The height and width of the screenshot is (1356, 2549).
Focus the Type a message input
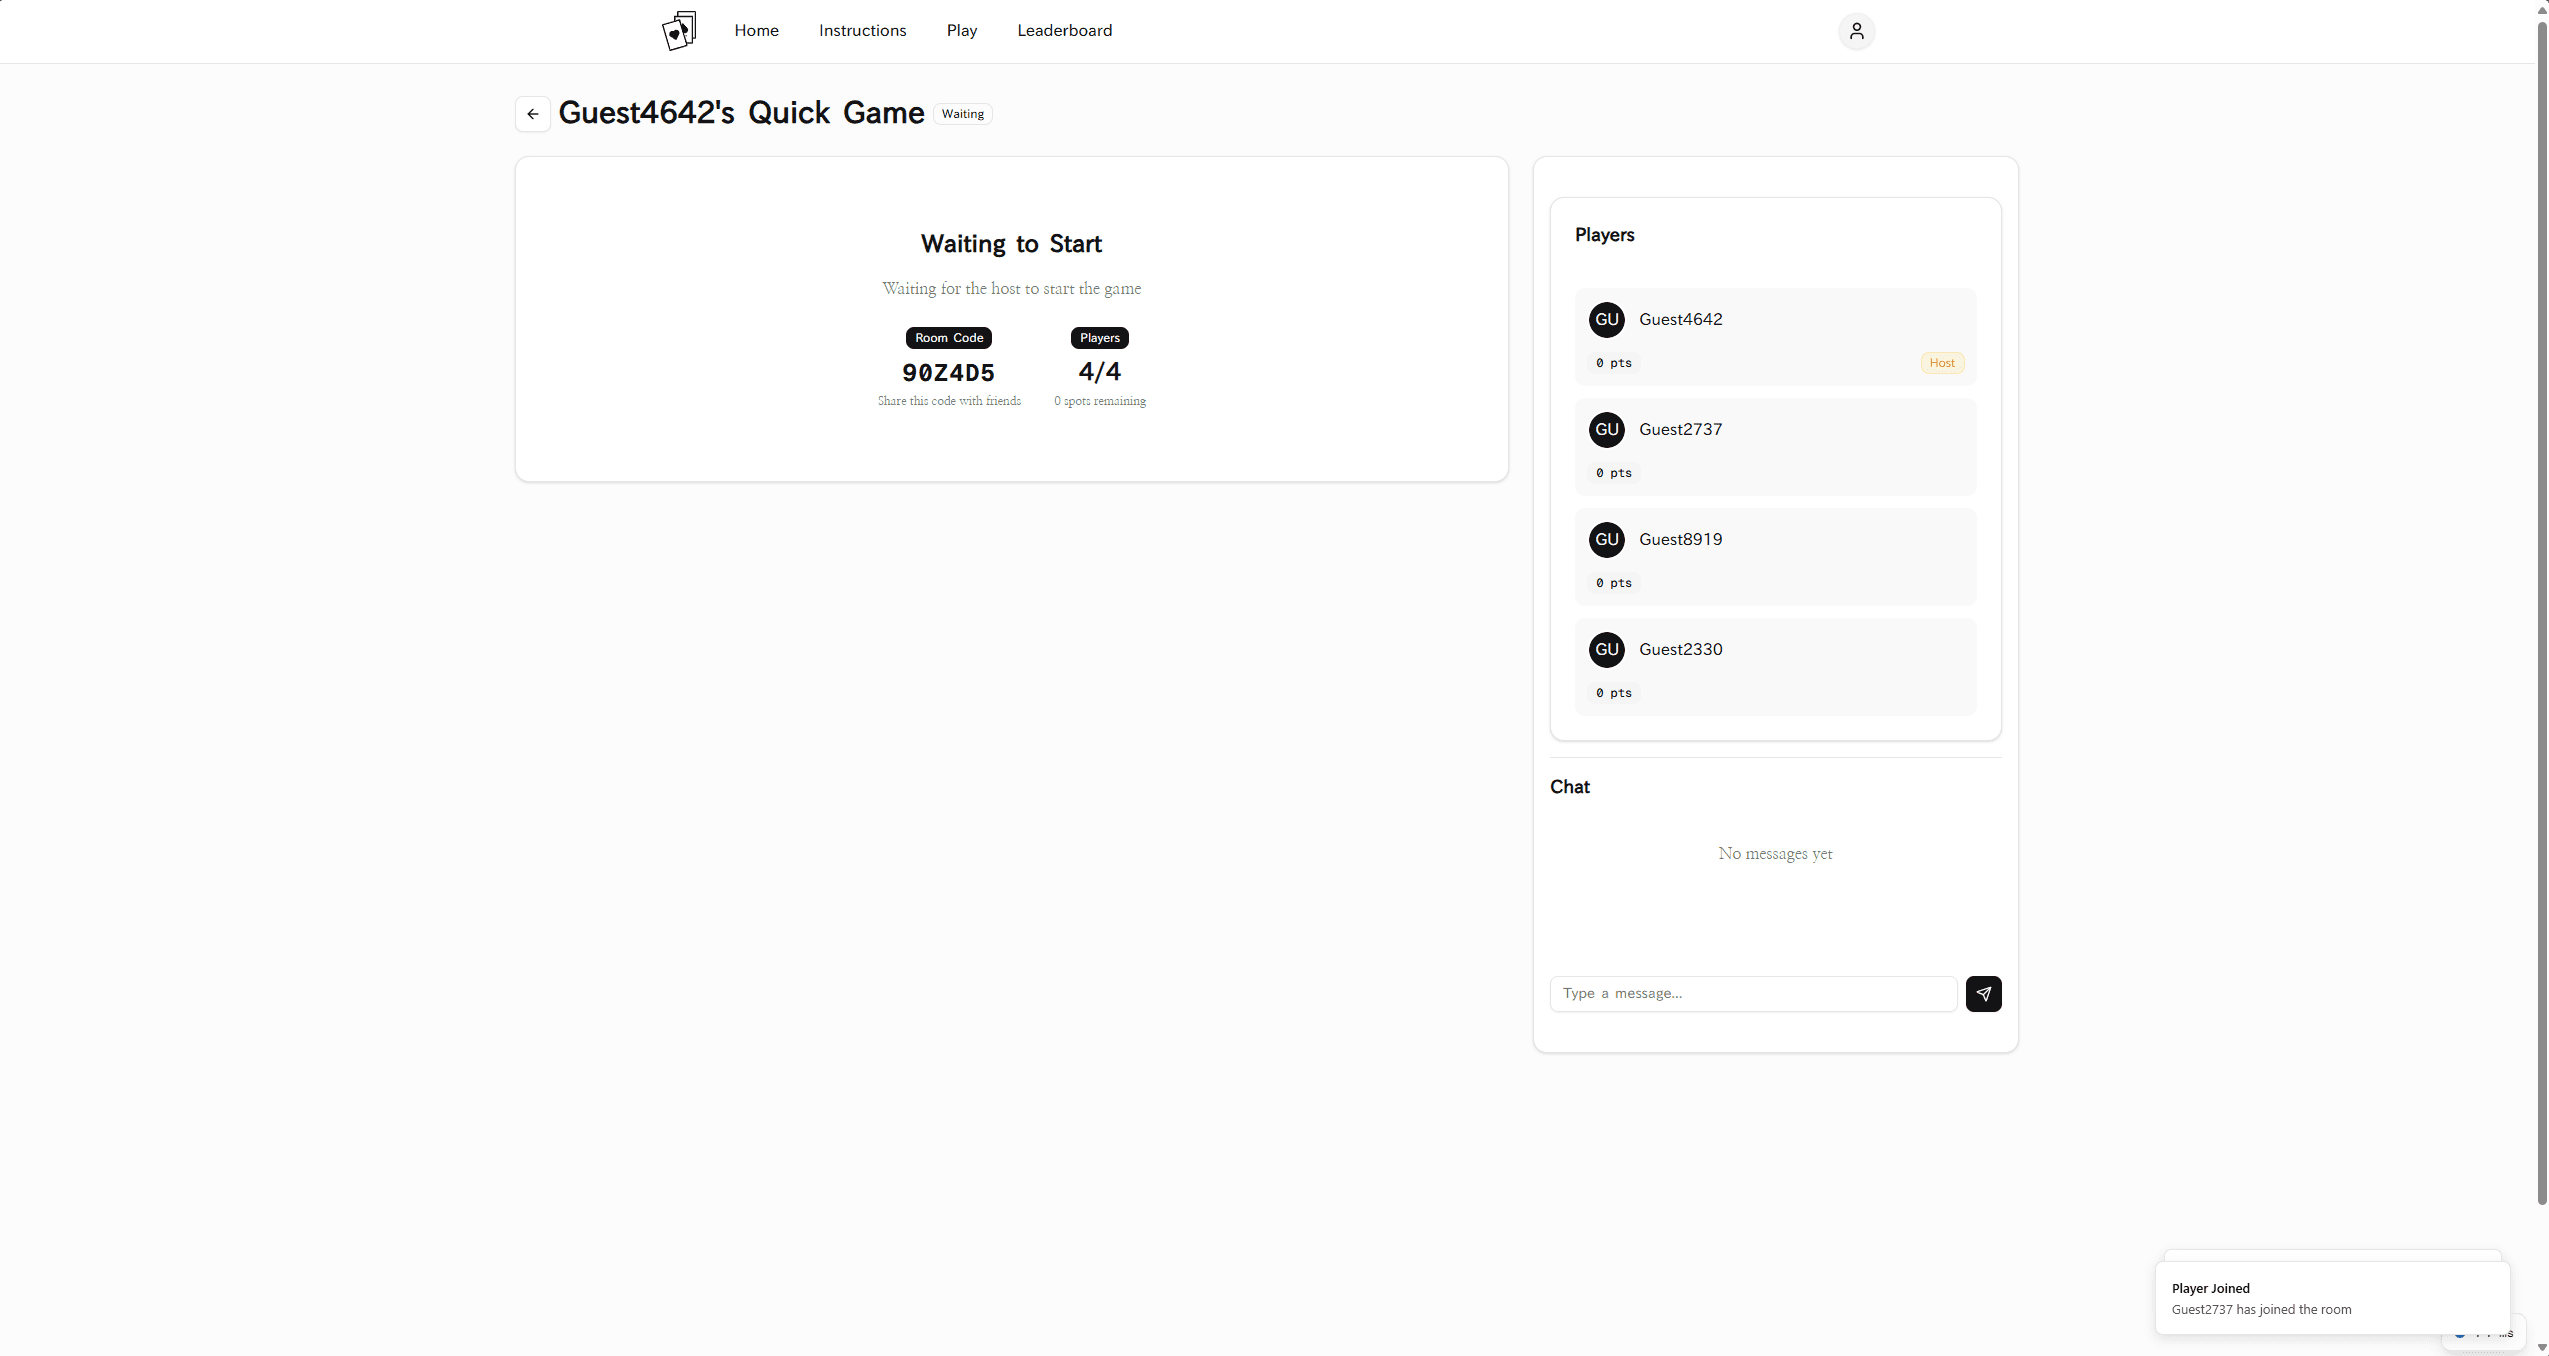(1752, 994)
